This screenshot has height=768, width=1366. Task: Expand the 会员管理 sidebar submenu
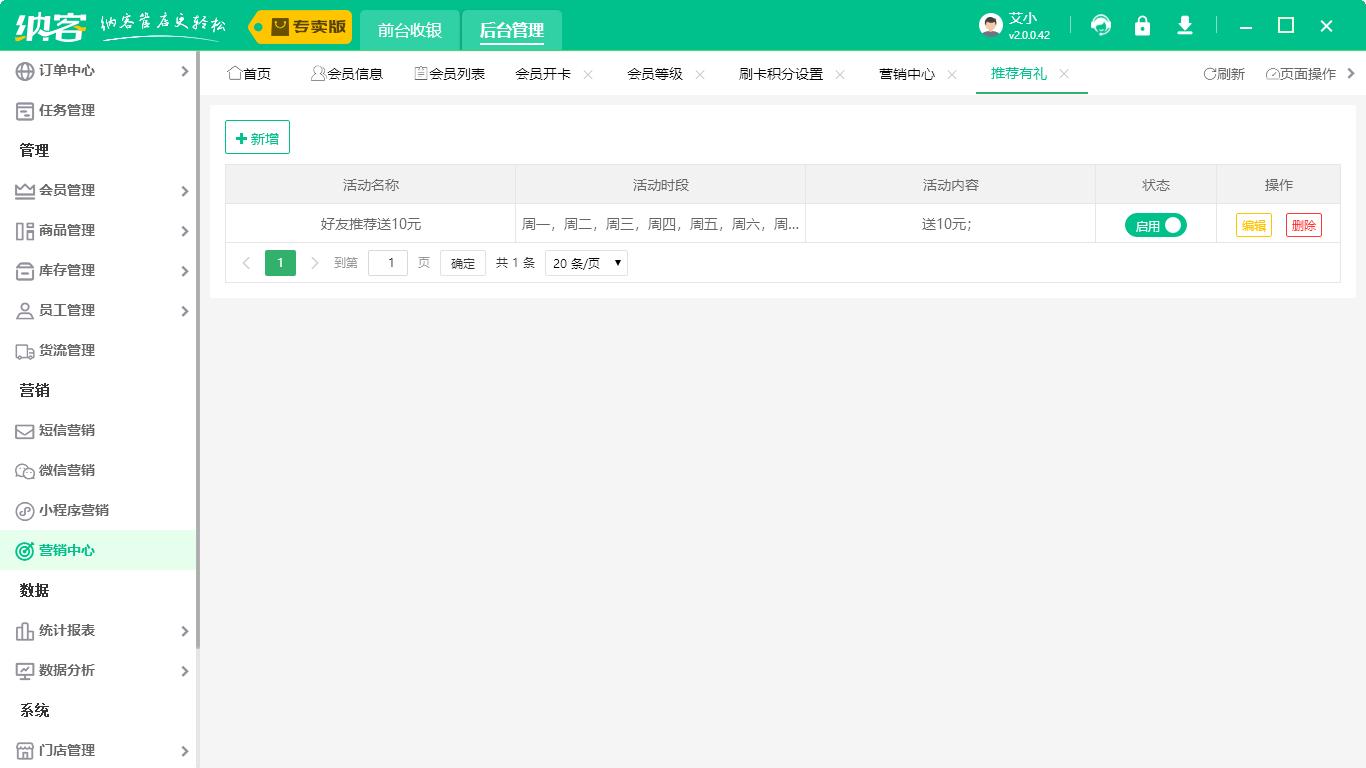(x=66, y=190)
